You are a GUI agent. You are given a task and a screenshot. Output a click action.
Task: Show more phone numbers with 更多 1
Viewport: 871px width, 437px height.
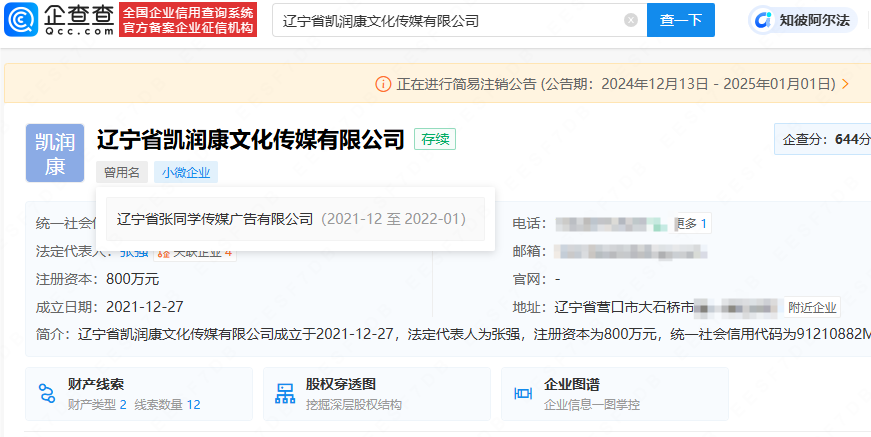click(693, 224)
